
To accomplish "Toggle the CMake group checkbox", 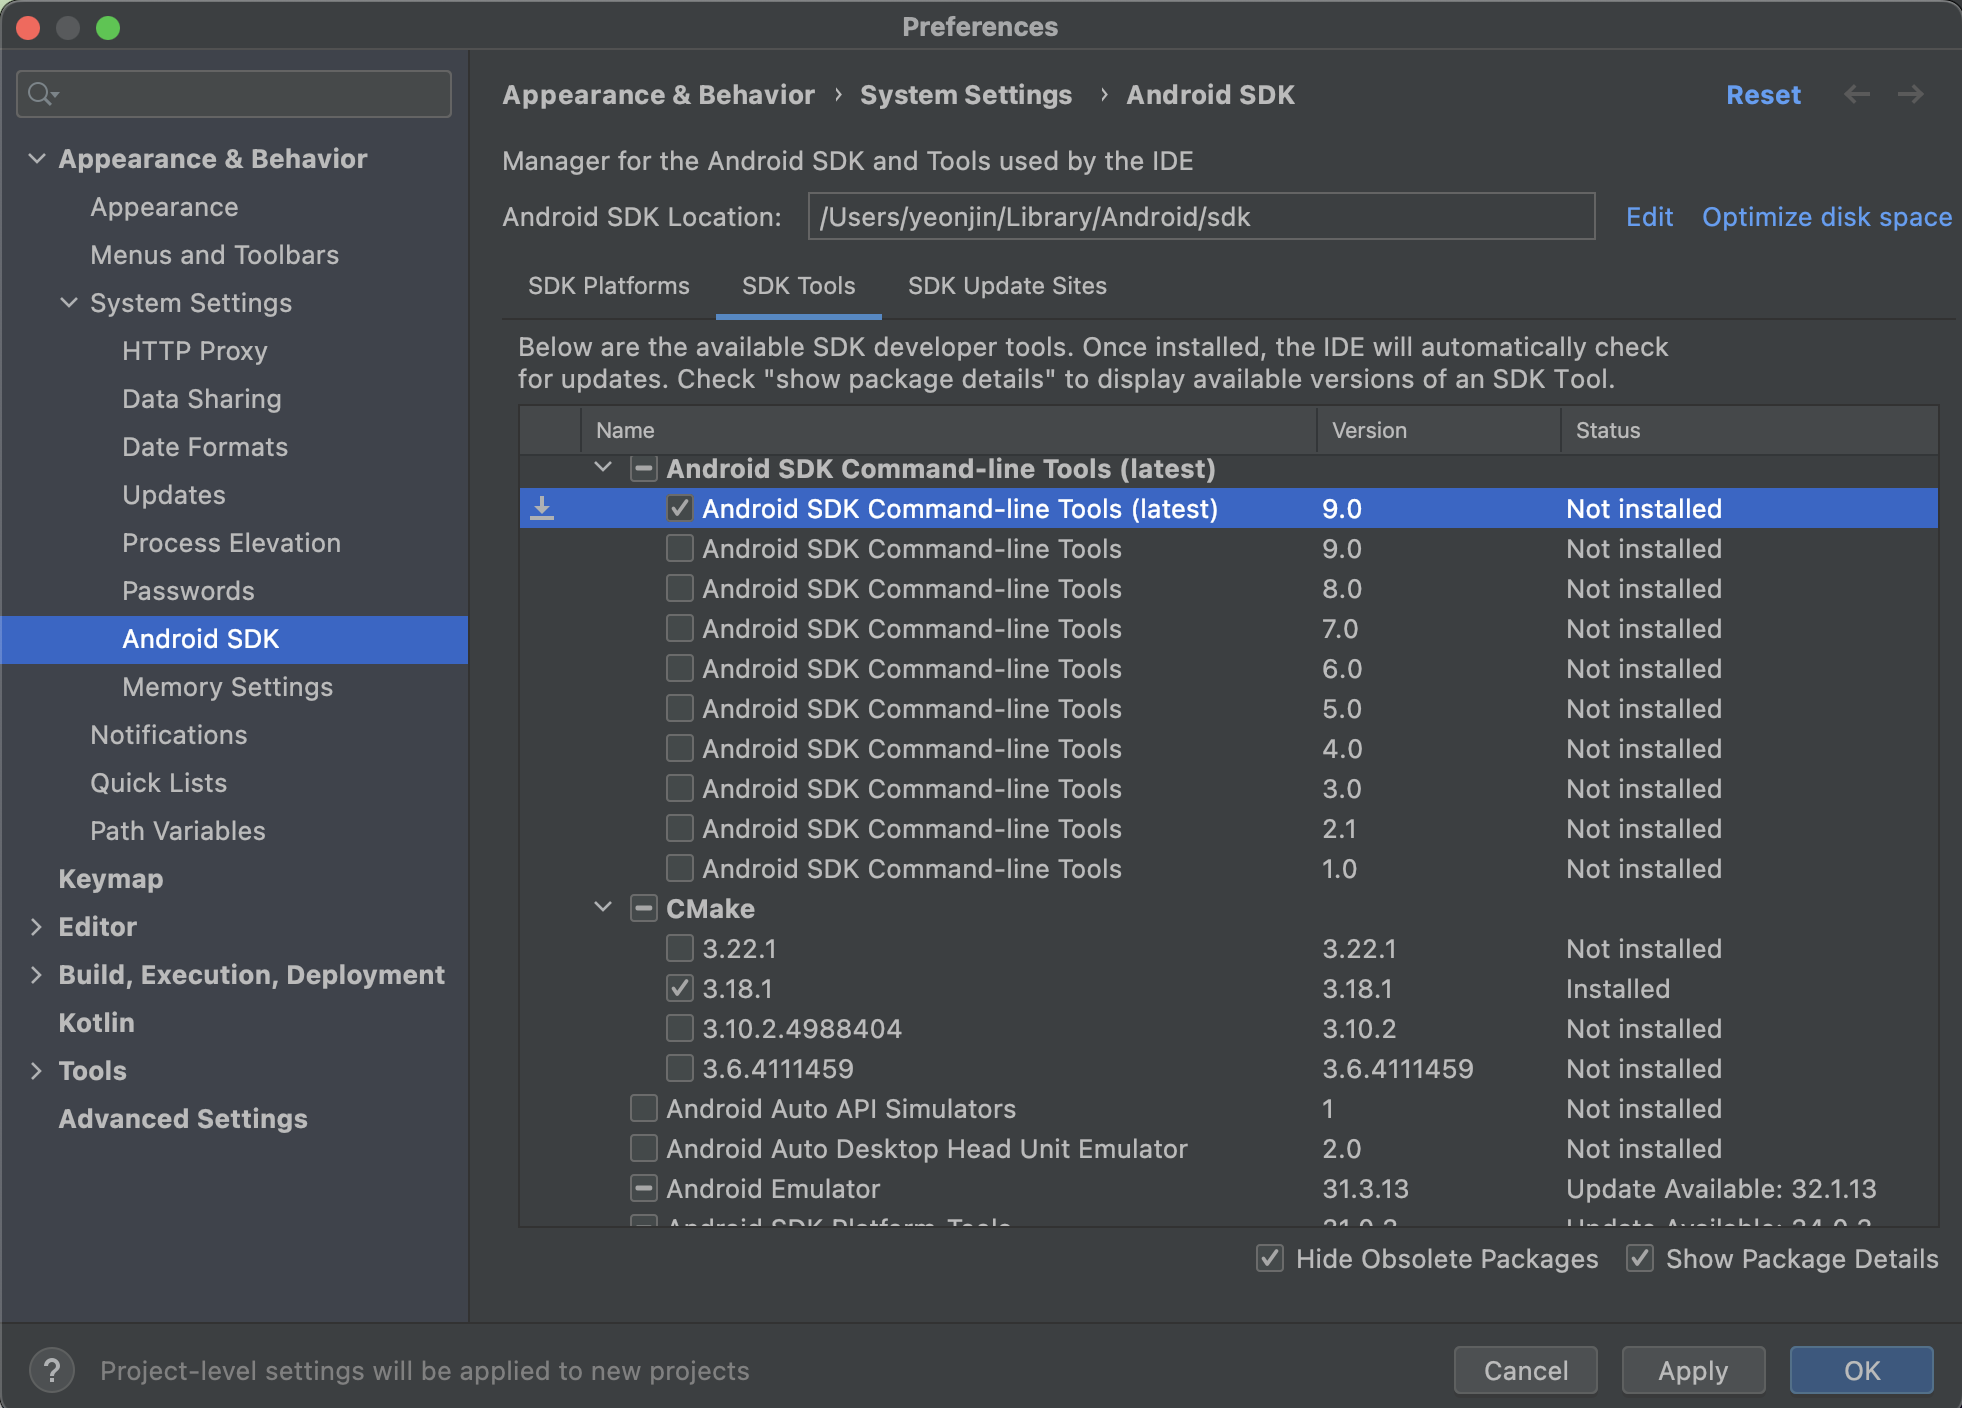I will pyautogui.click(x=644, y=908).
